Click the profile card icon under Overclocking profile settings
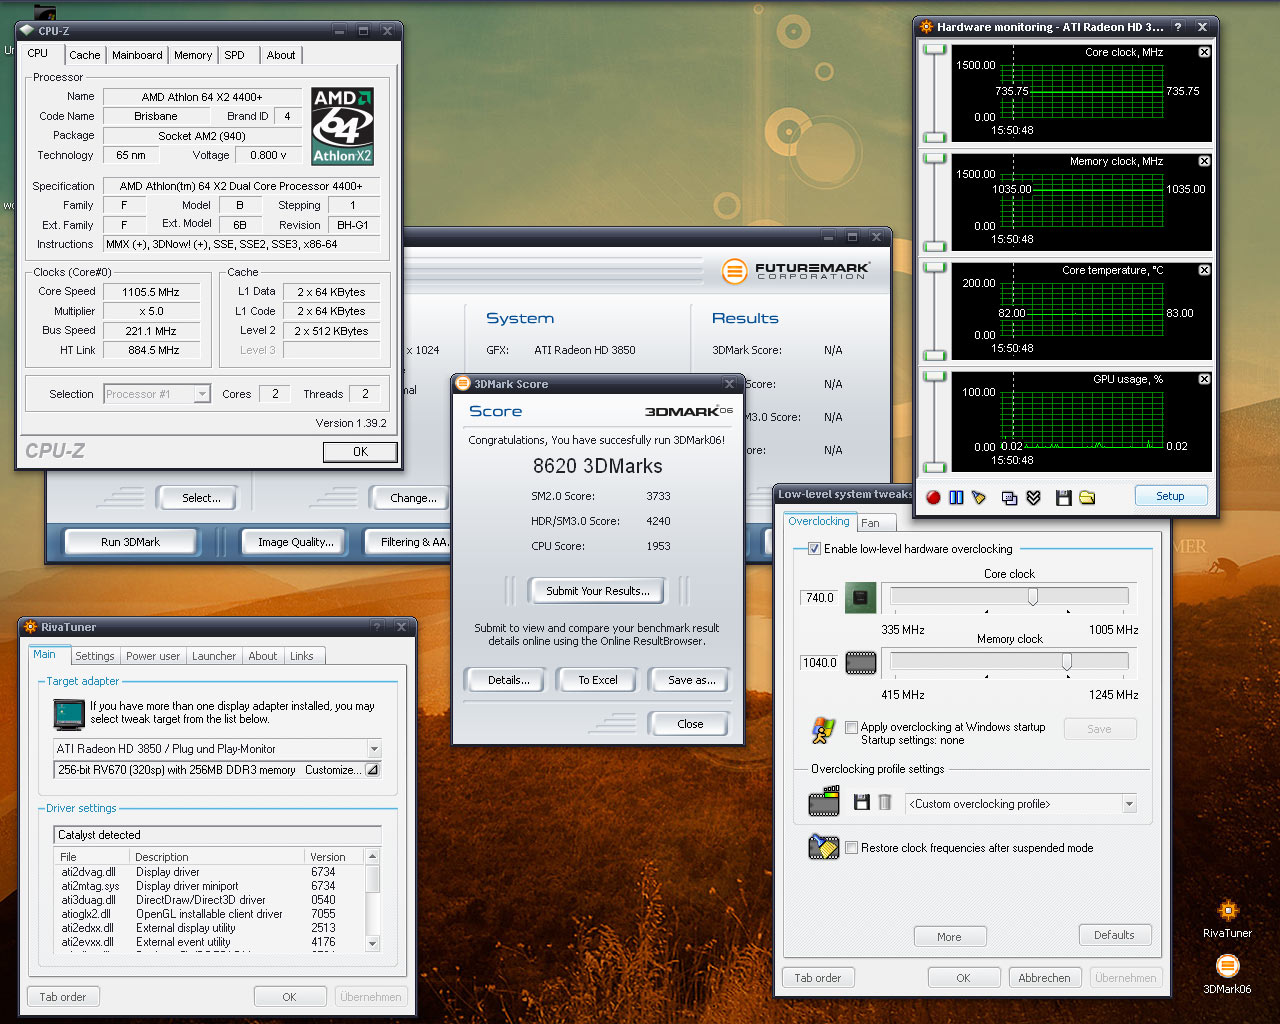Image resolution: width=1280 pixels, height=1024 pixels. point(824,801)
